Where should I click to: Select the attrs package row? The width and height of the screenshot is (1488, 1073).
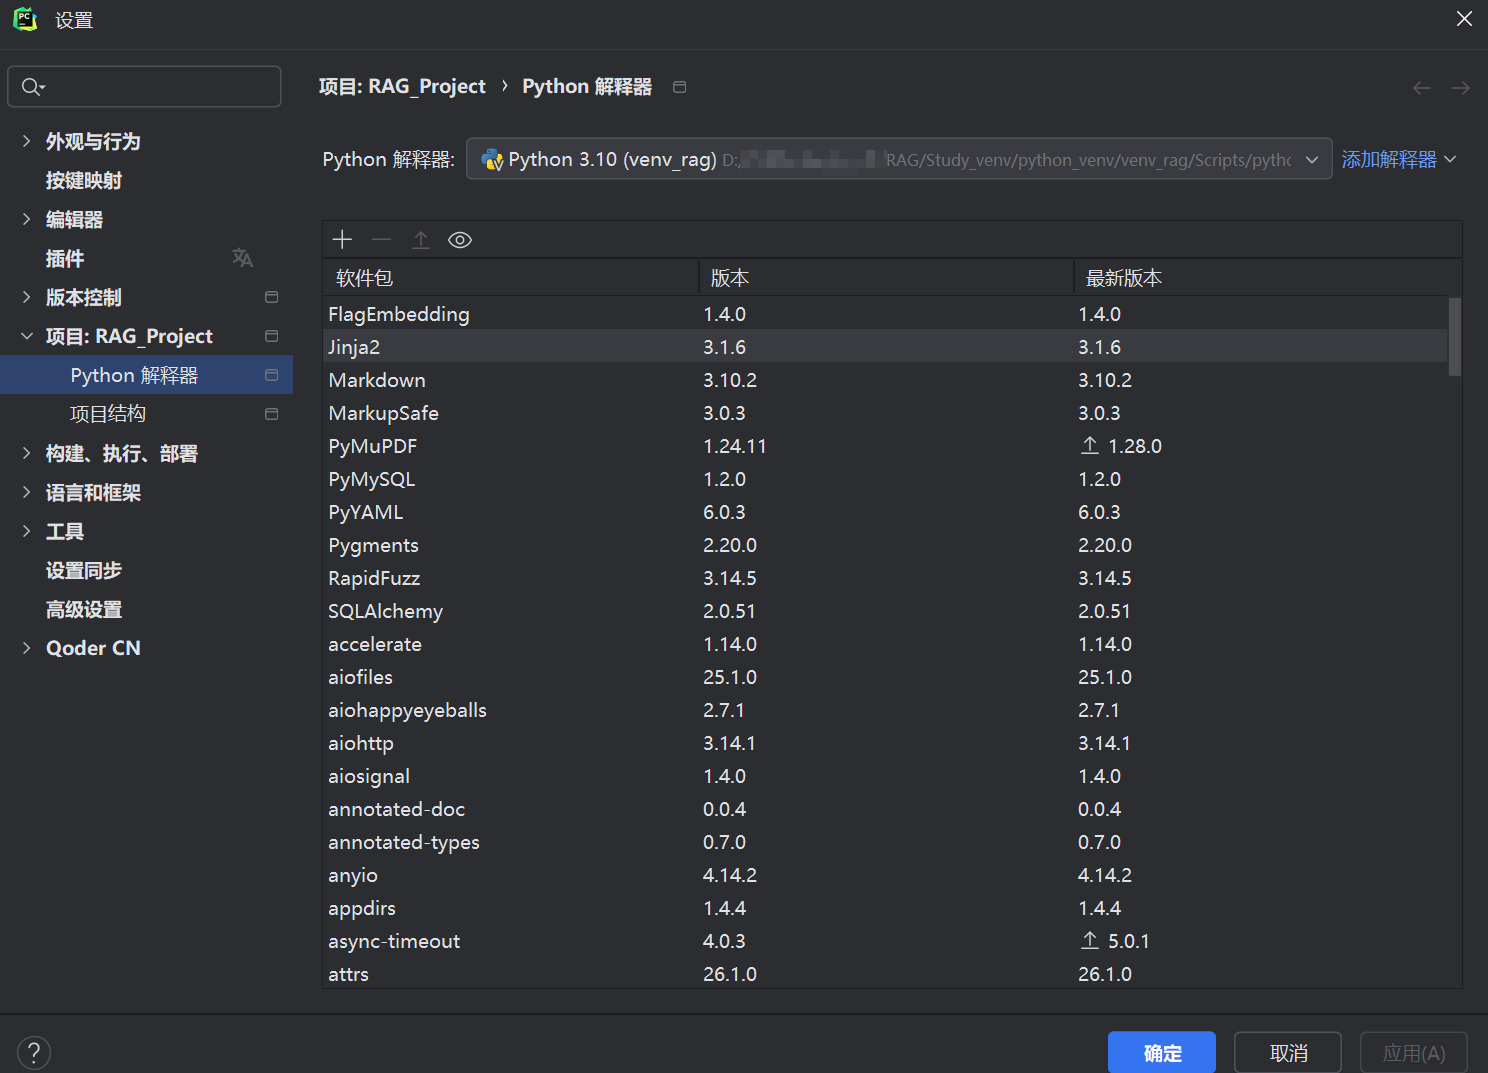pyautogui.click(x=885, y=974)
